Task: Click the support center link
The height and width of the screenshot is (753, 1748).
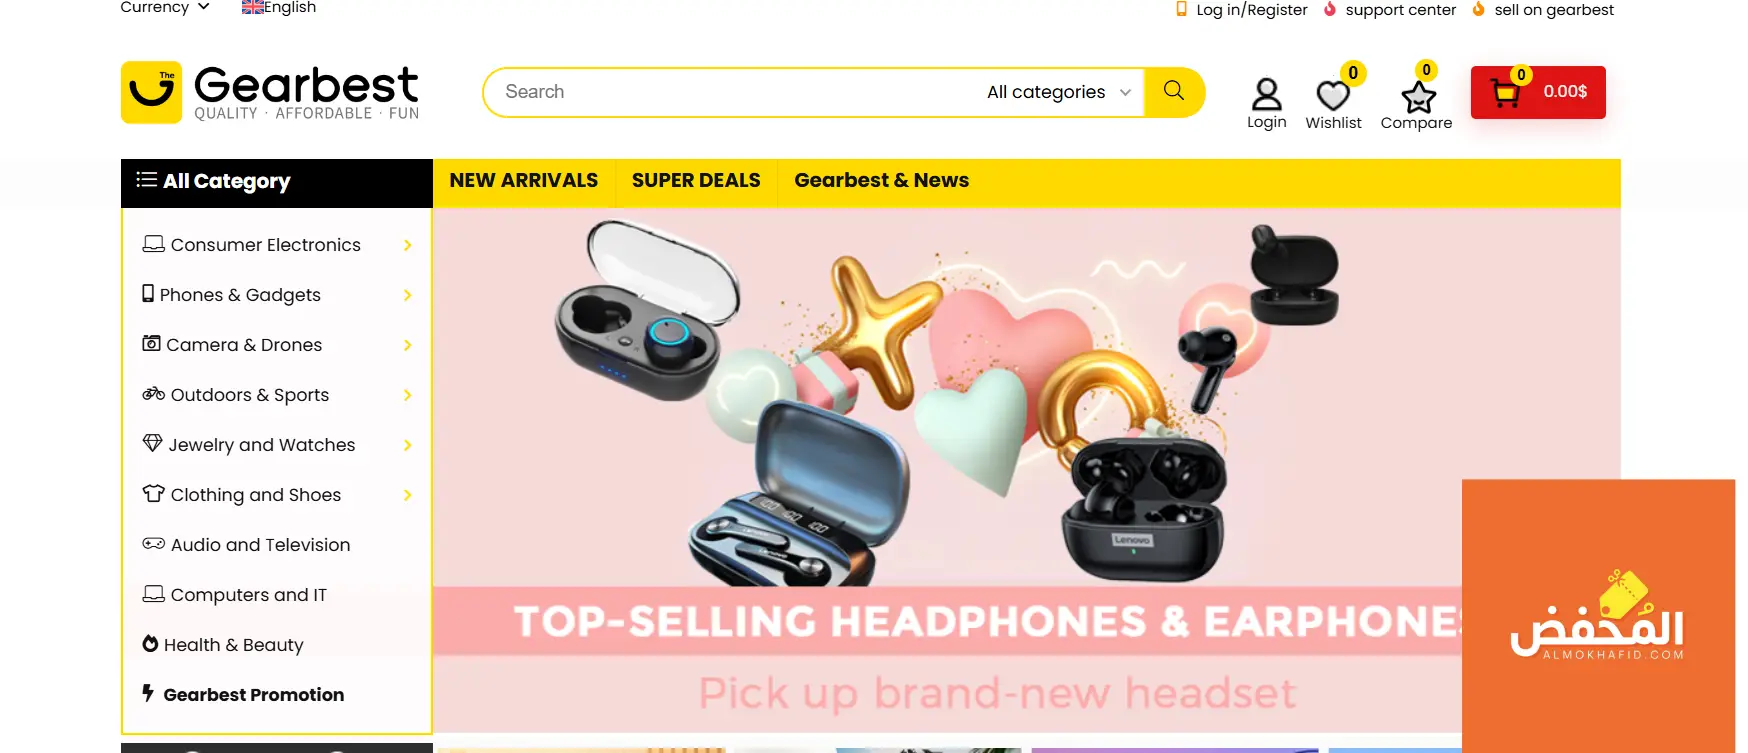Action: pyautogui.click(x=1400, y=9)
